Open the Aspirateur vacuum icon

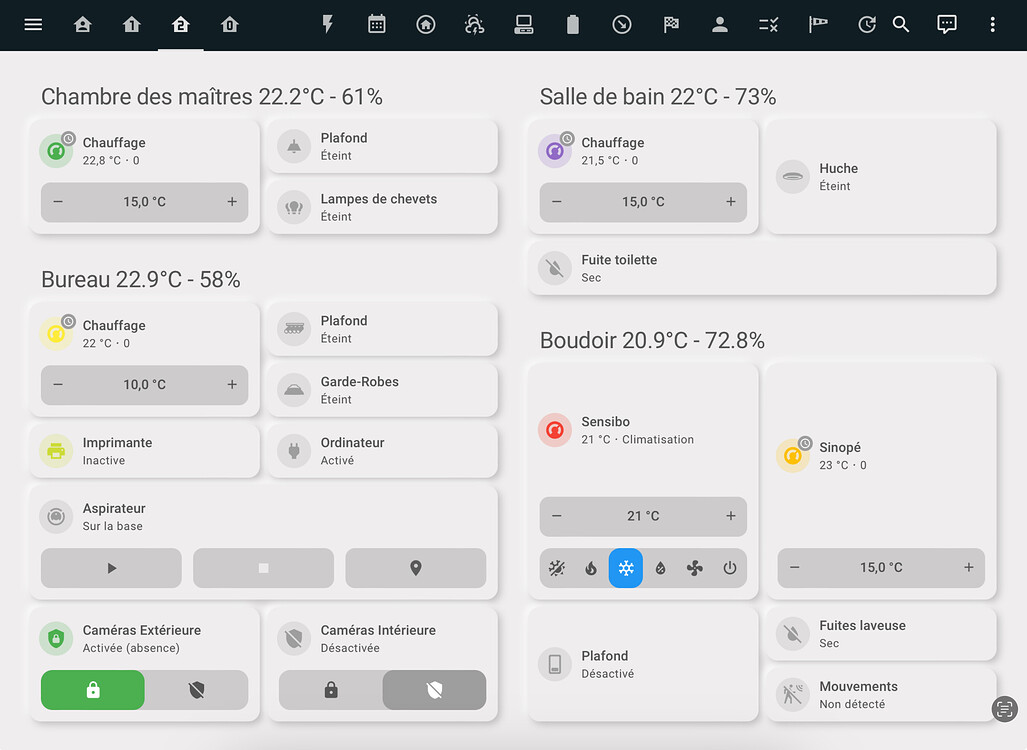point(56,517)
